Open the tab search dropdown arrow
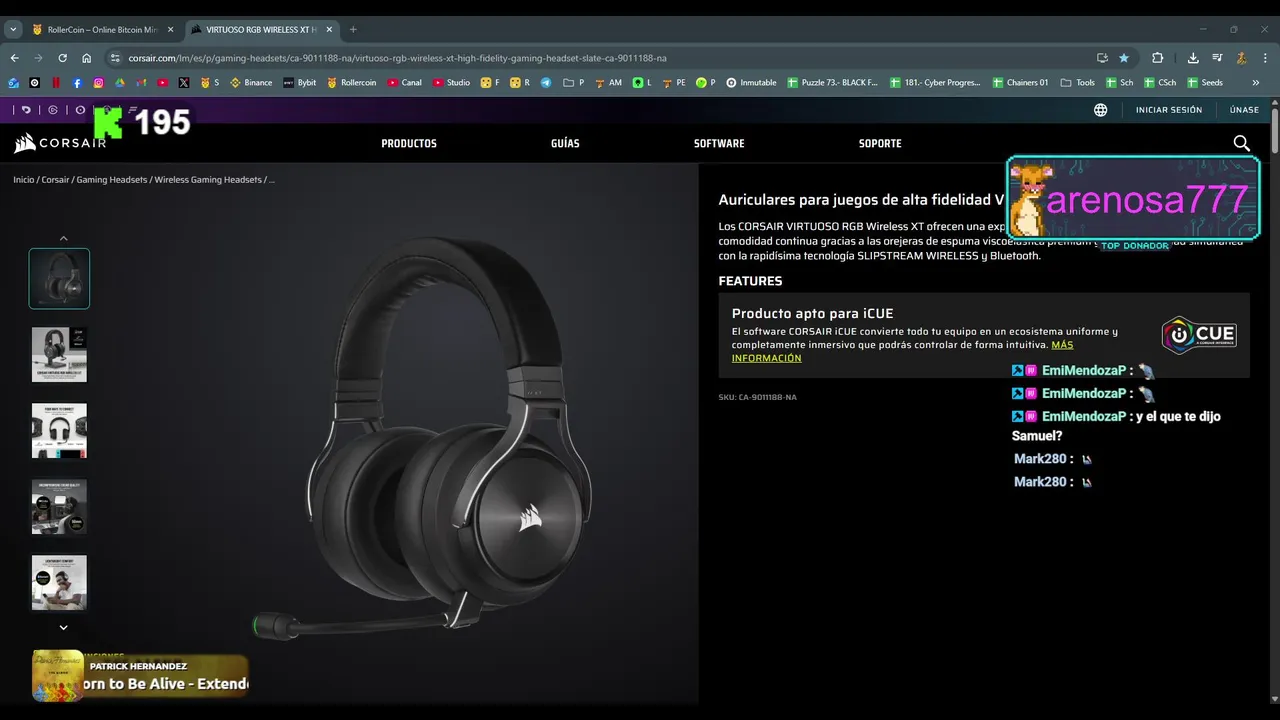The height and width of the screenshot is (720, 1280). (x=13, y=29)
